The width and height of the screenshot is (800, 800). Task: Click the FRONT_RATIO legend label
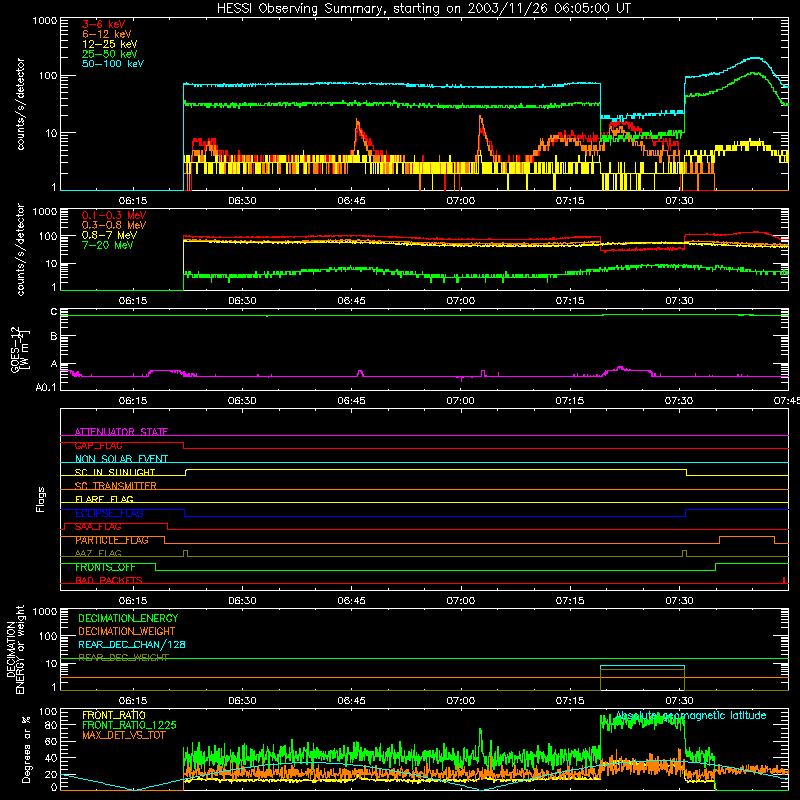click(x=114, y=715)
